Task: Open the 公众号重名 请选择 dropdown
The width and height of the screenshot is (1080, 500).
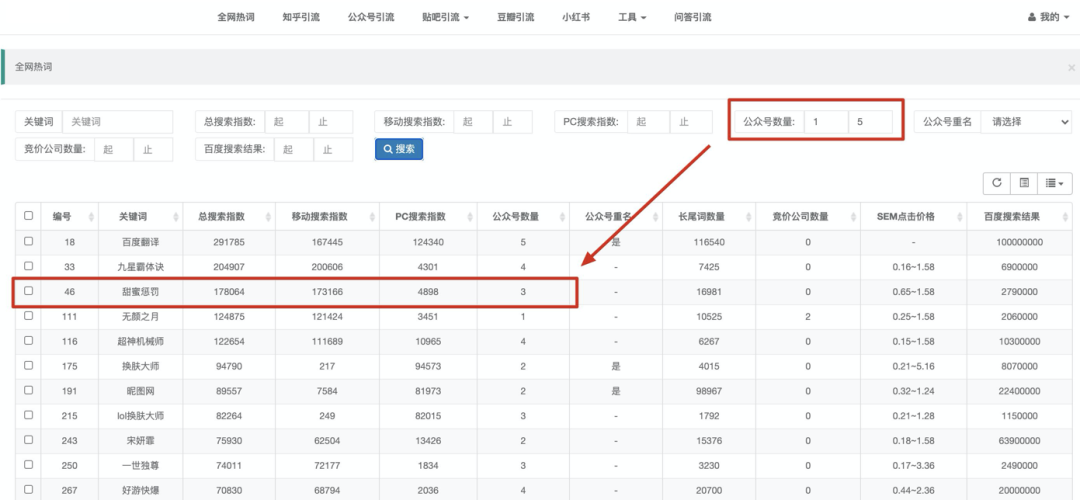Action: (x=1026, y=122)
